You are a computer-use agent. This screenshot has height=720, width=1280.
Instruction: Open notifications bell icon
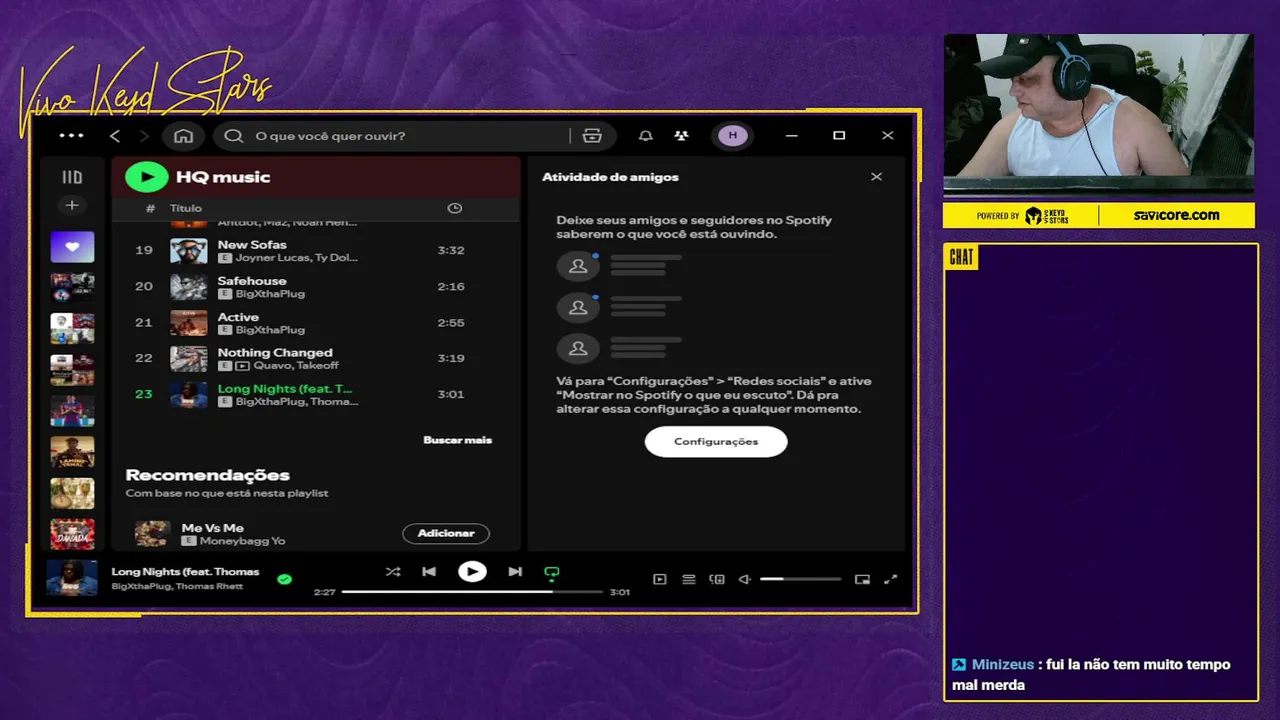[646, 136]
